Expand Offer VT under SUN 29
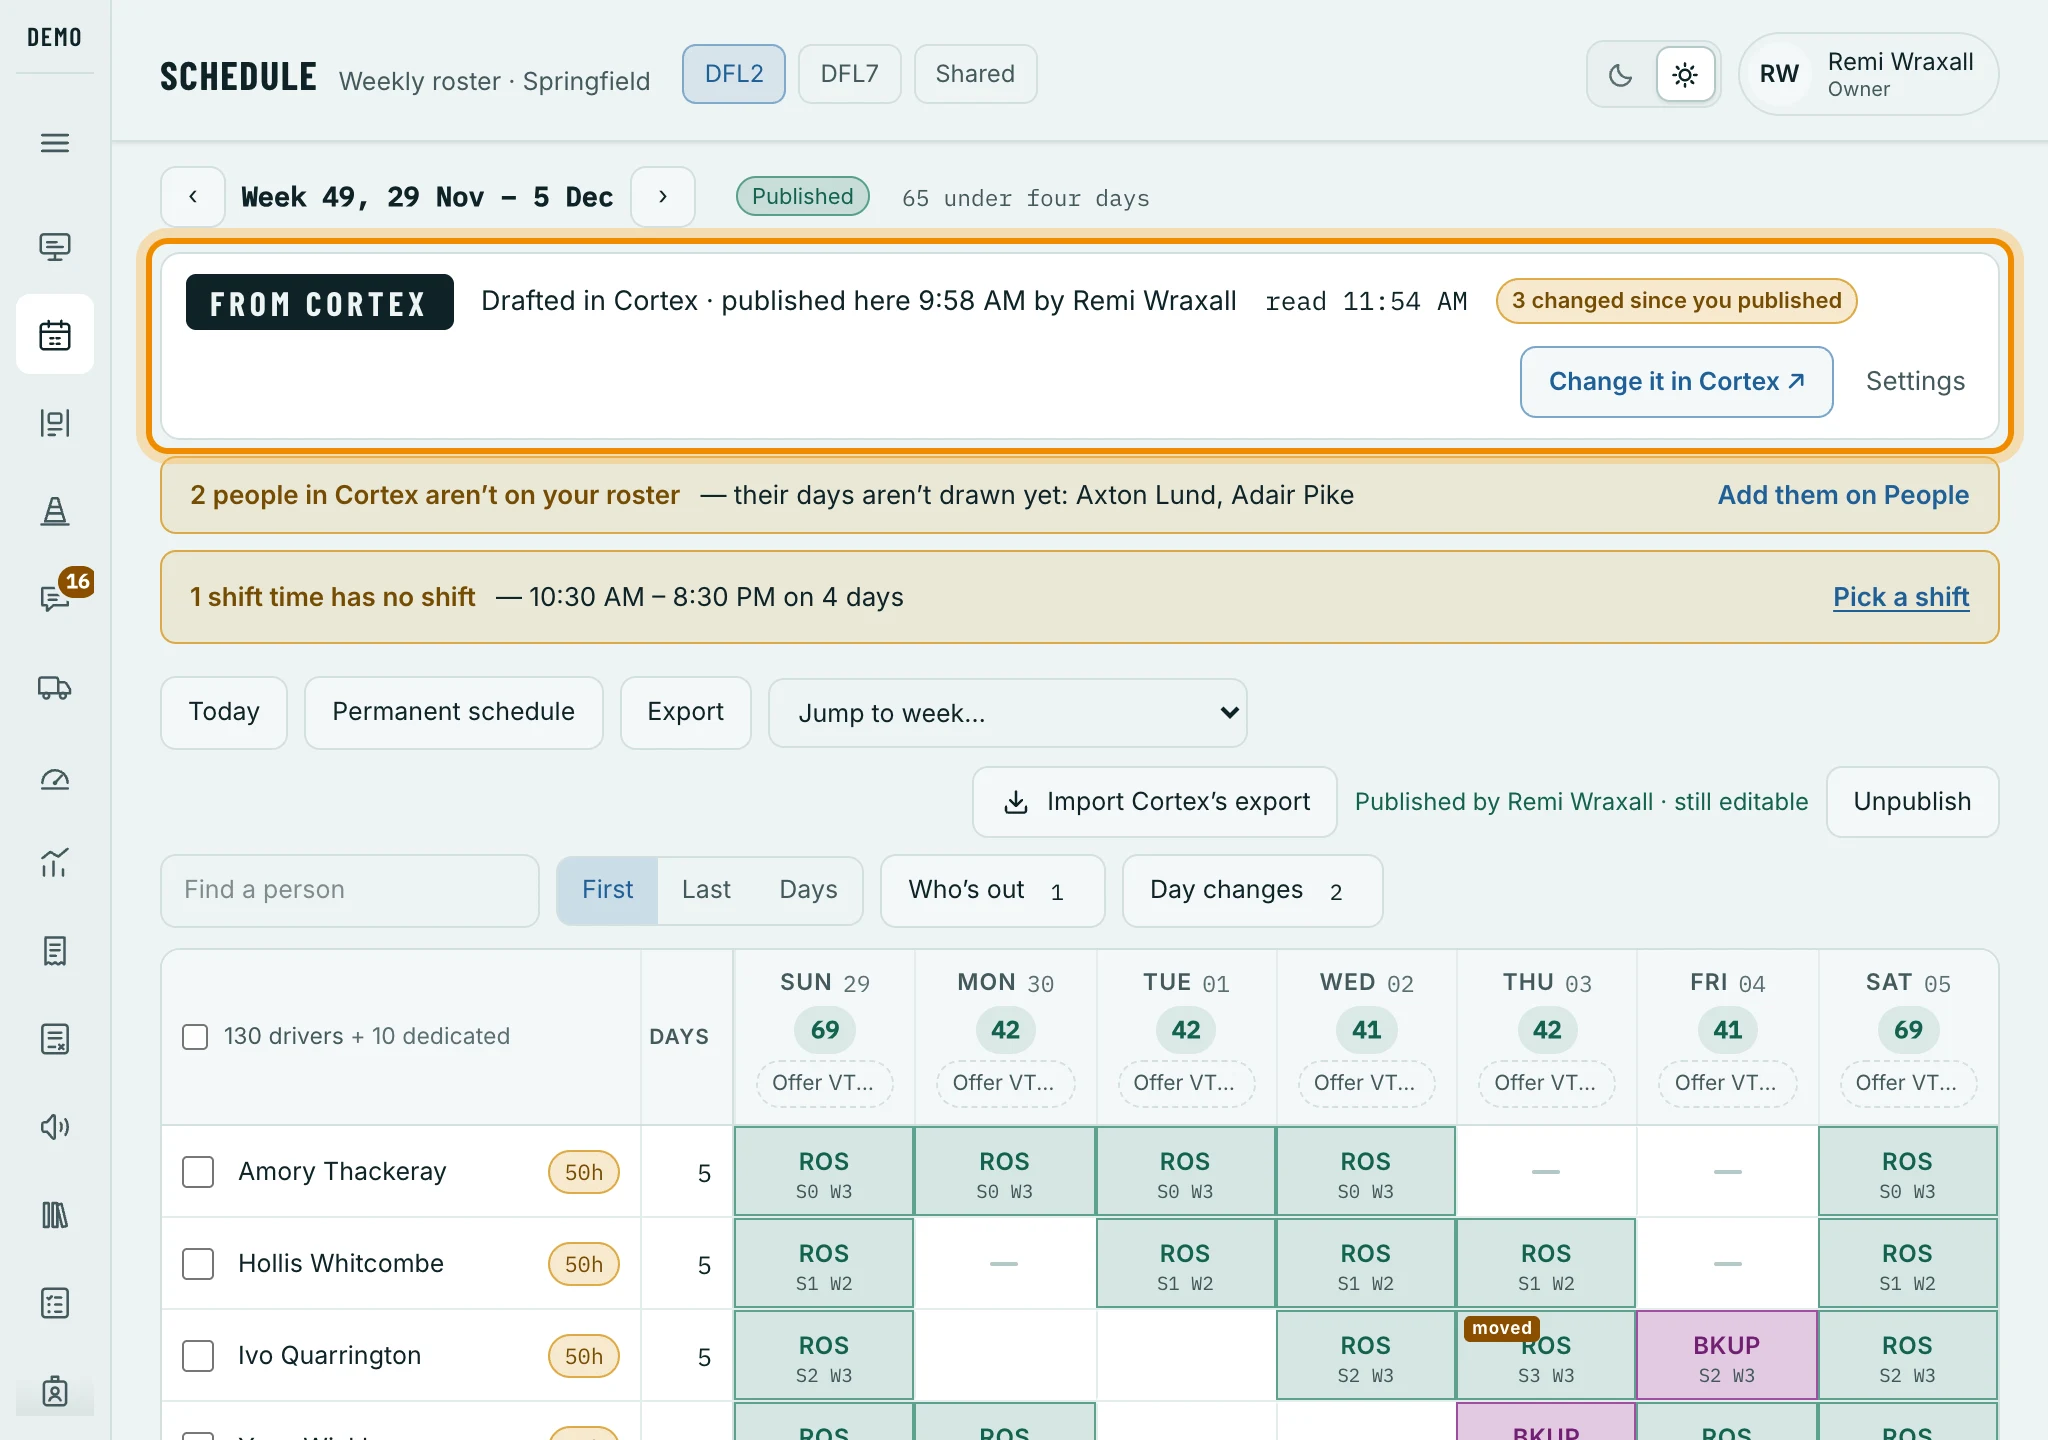 (x=824, y=1083)
